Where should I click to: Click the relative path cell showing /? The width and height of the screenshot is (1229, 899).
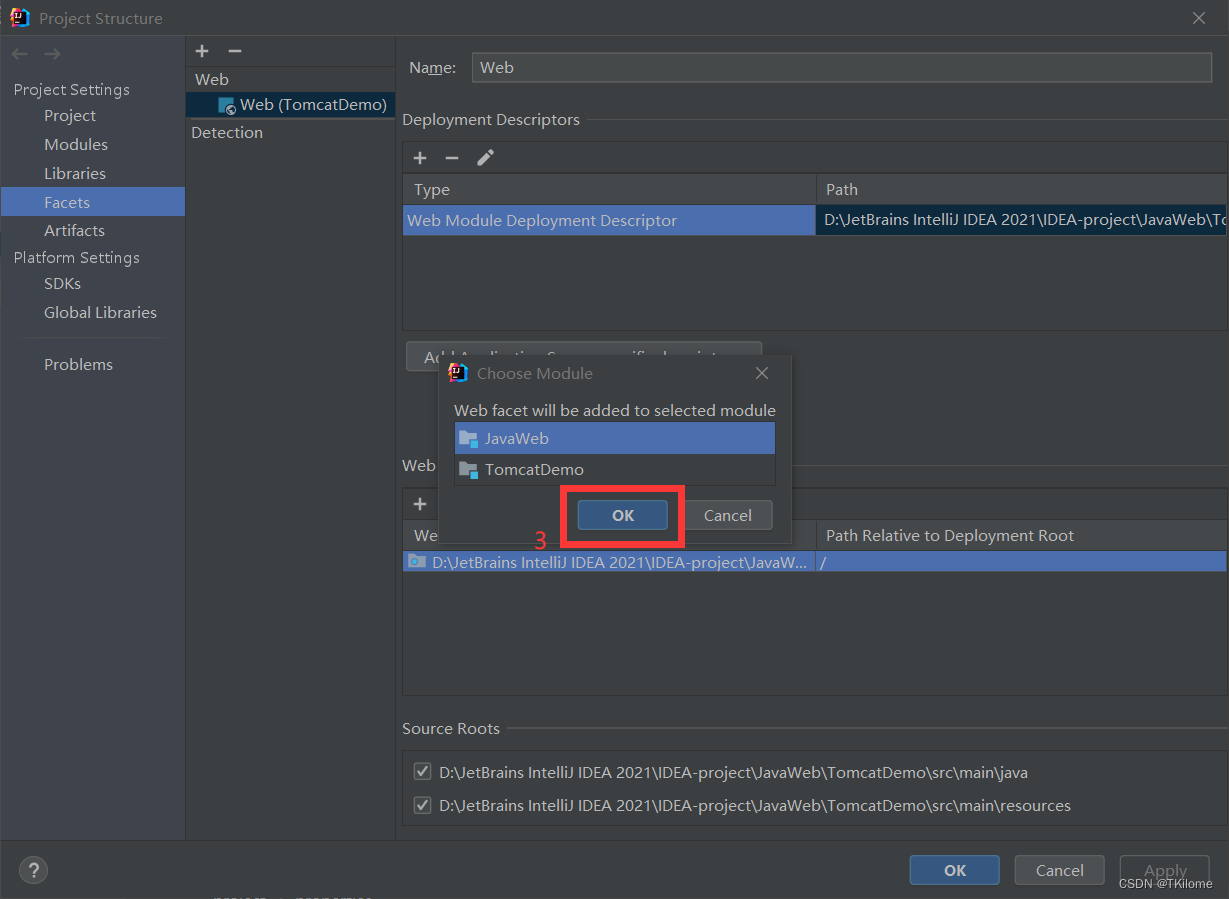tap(1022, 563)
